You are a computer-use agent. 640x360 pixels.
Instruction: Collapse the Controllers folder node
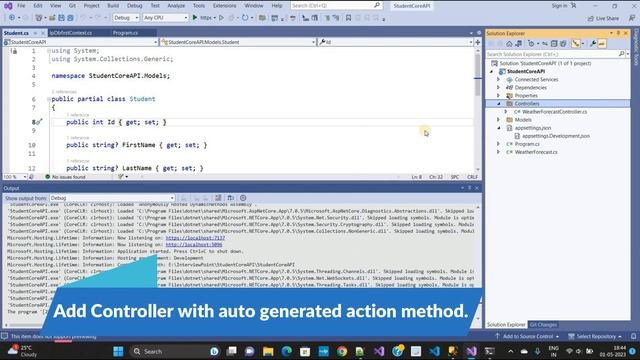click(x=498, y=104)
